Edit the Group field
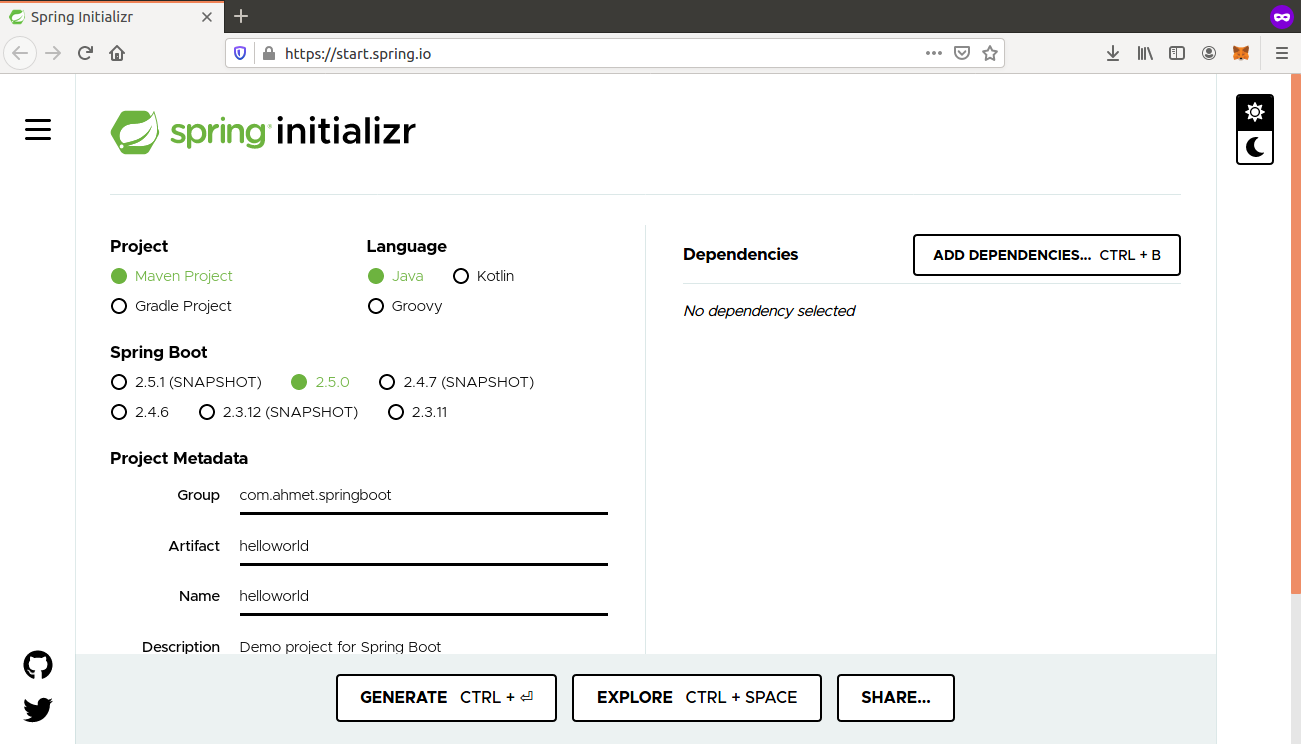Image resolution: width=1301 pixels, height=744 pixels. point(423,496)
